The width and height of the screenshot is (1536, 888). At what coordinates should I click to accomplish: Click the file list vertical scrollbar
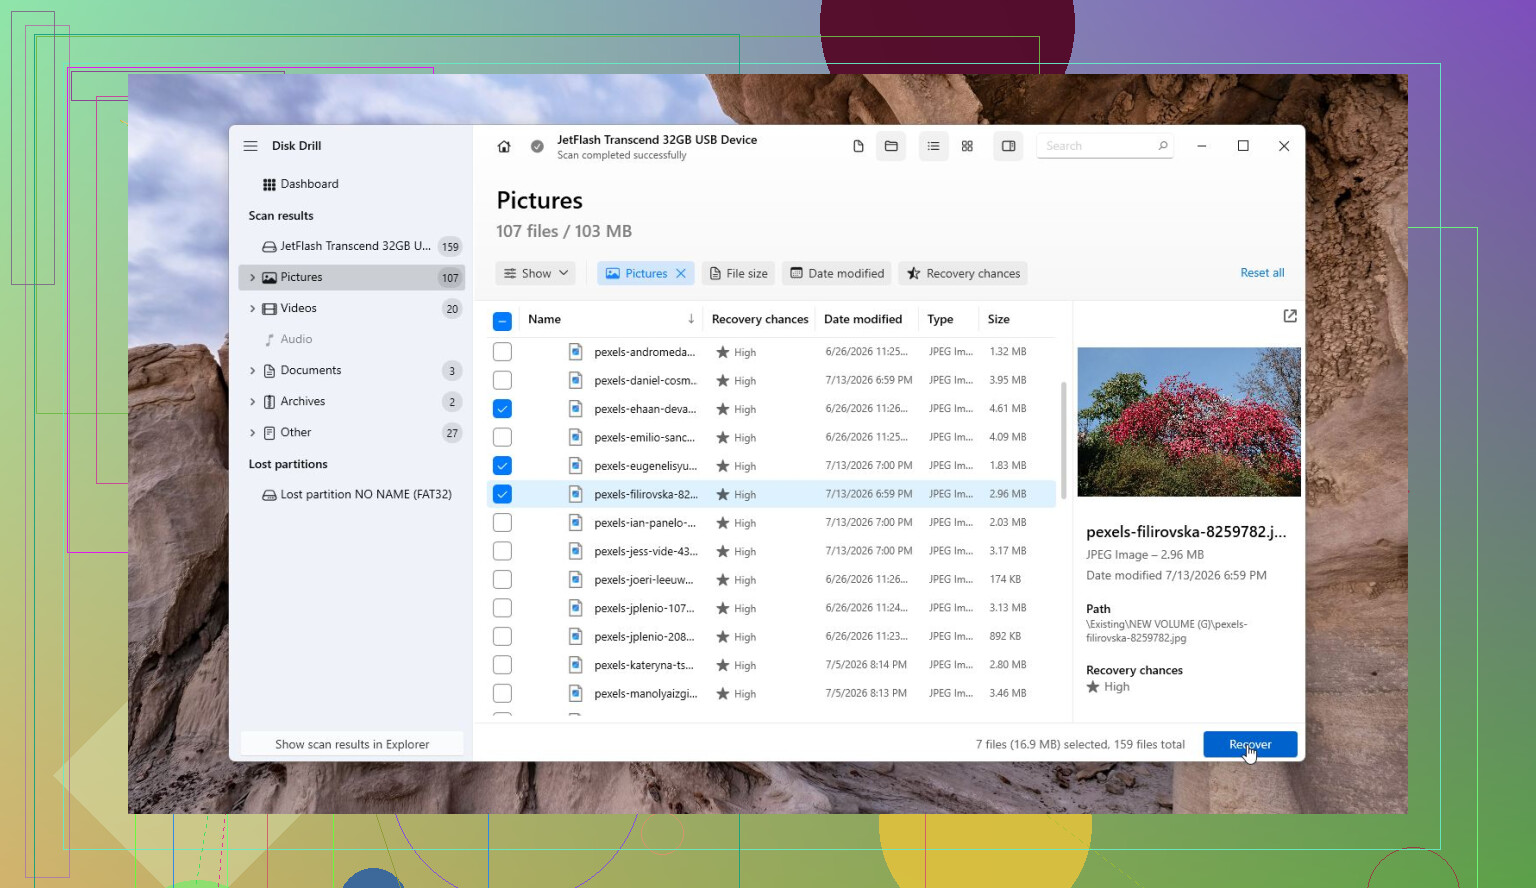coord(1063,440)
